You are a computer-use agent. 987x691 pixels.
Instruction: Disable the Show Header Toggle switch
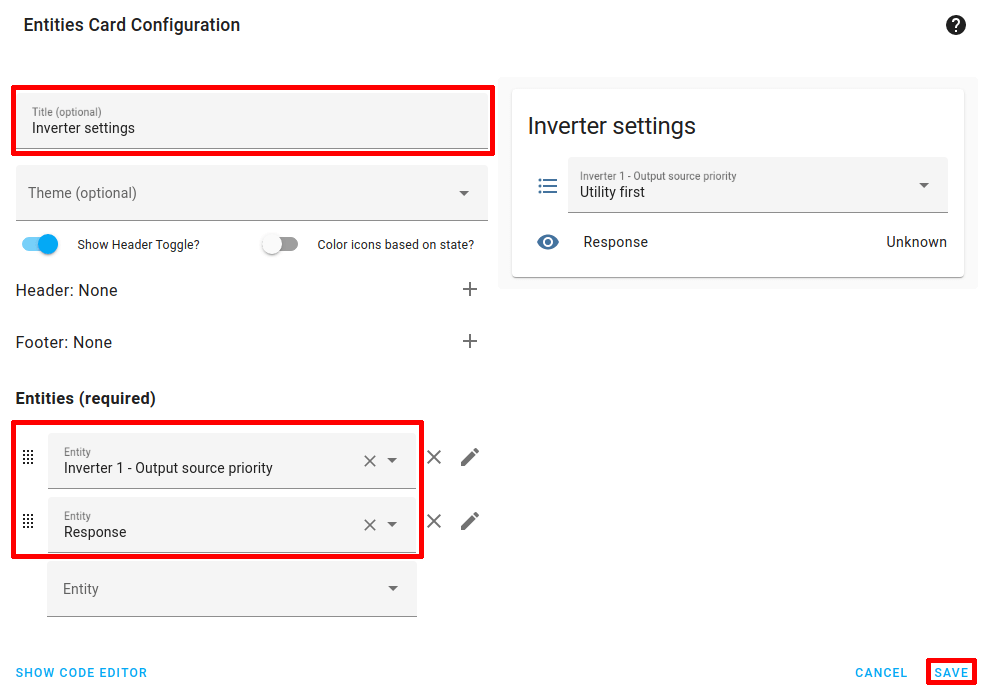tap(38, 243)
